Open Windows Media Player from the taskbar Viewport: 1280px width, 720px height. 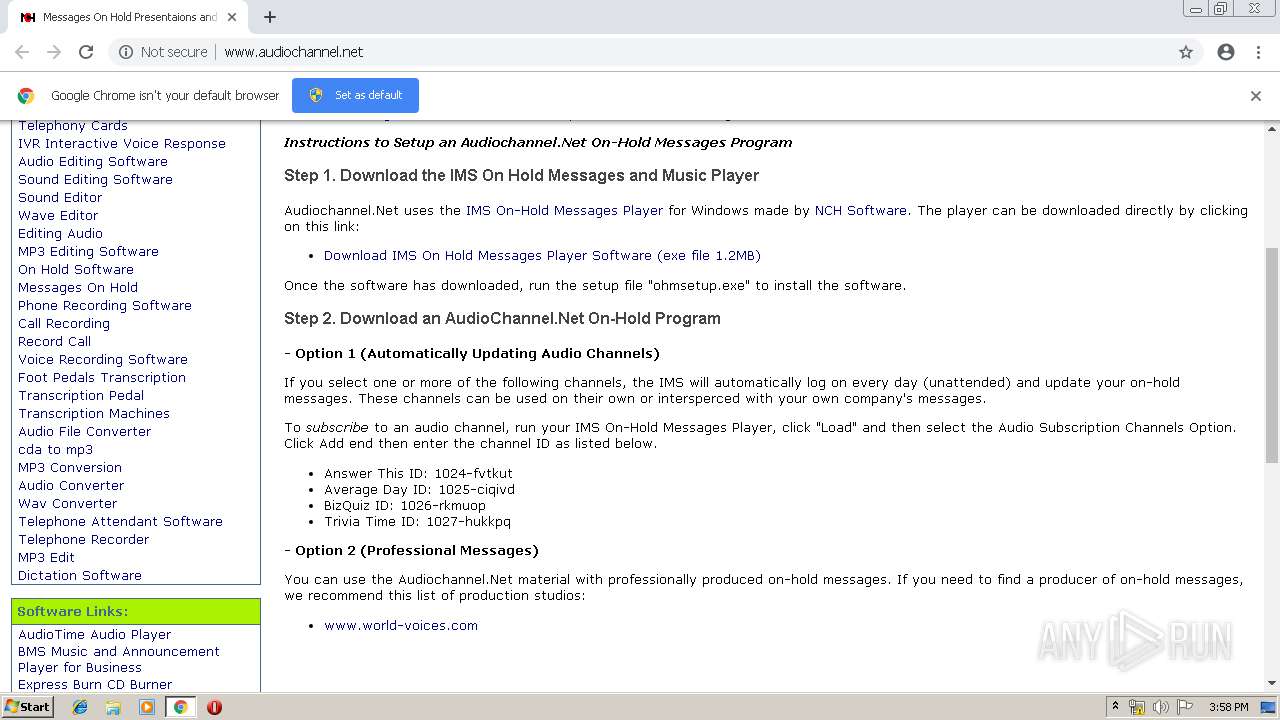click(x=147, y=707)
